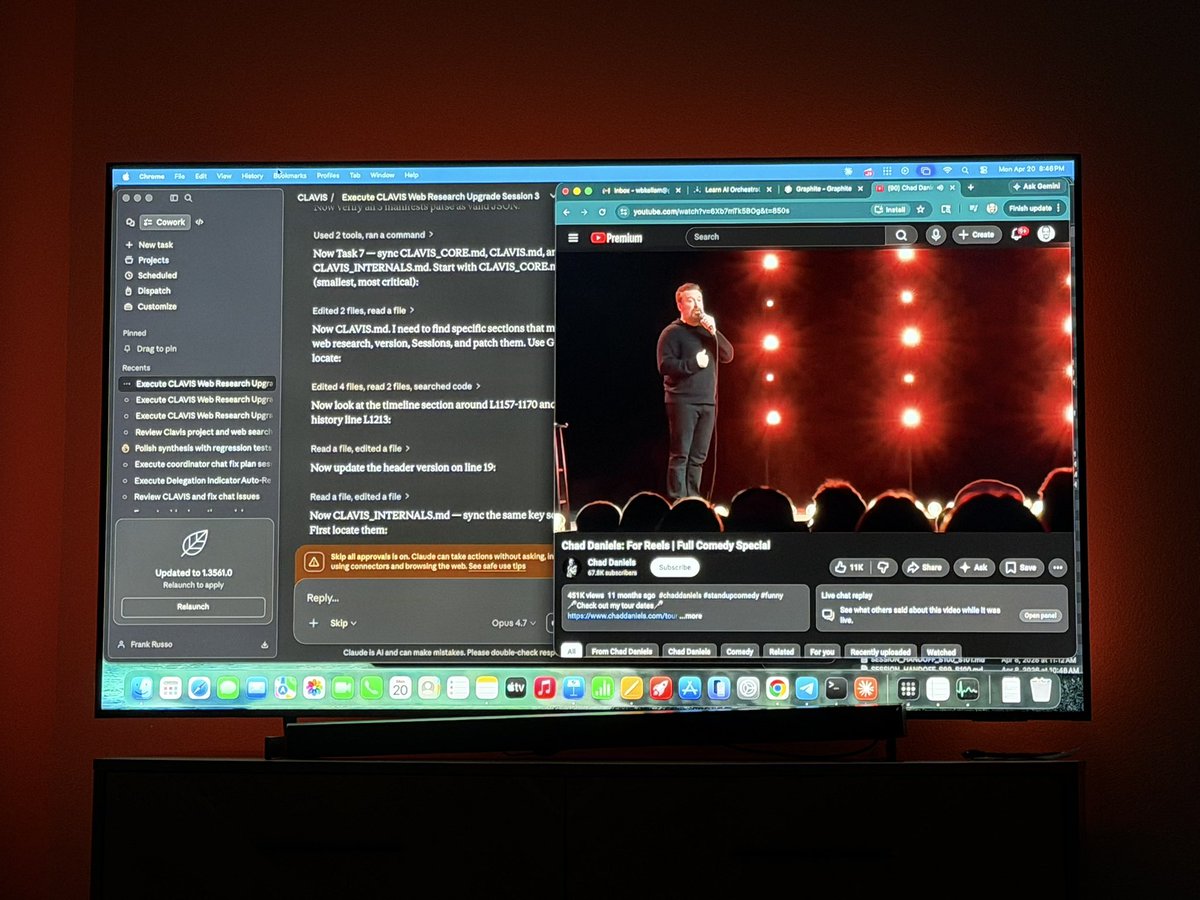Bookmark this page with the star icon
The height and width of the screenshot is (900, 1200).
[921, 210]
